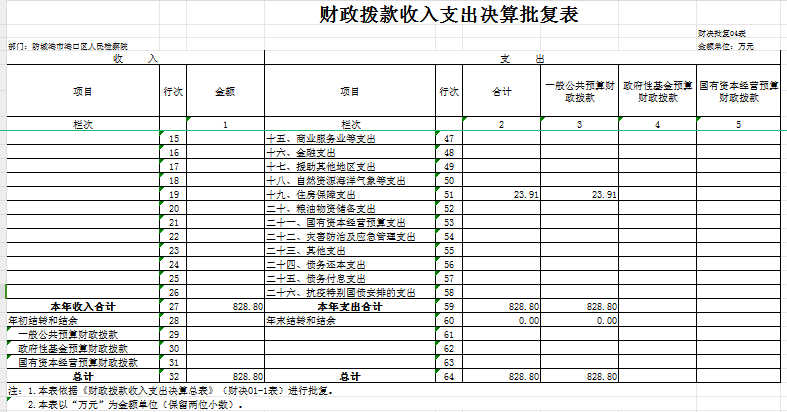Image resolution: width=787 pixels, height=412 pixels.
Task: Select the 十八、自然资源海洋气象等支出 cell
Action: 350,181
